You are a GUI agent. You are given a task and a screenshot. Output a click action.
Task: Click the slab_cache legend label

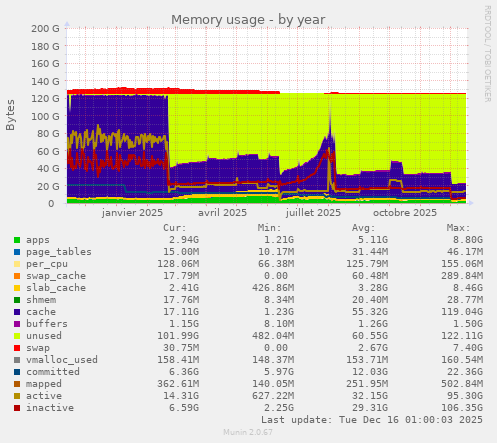[56, 288]
